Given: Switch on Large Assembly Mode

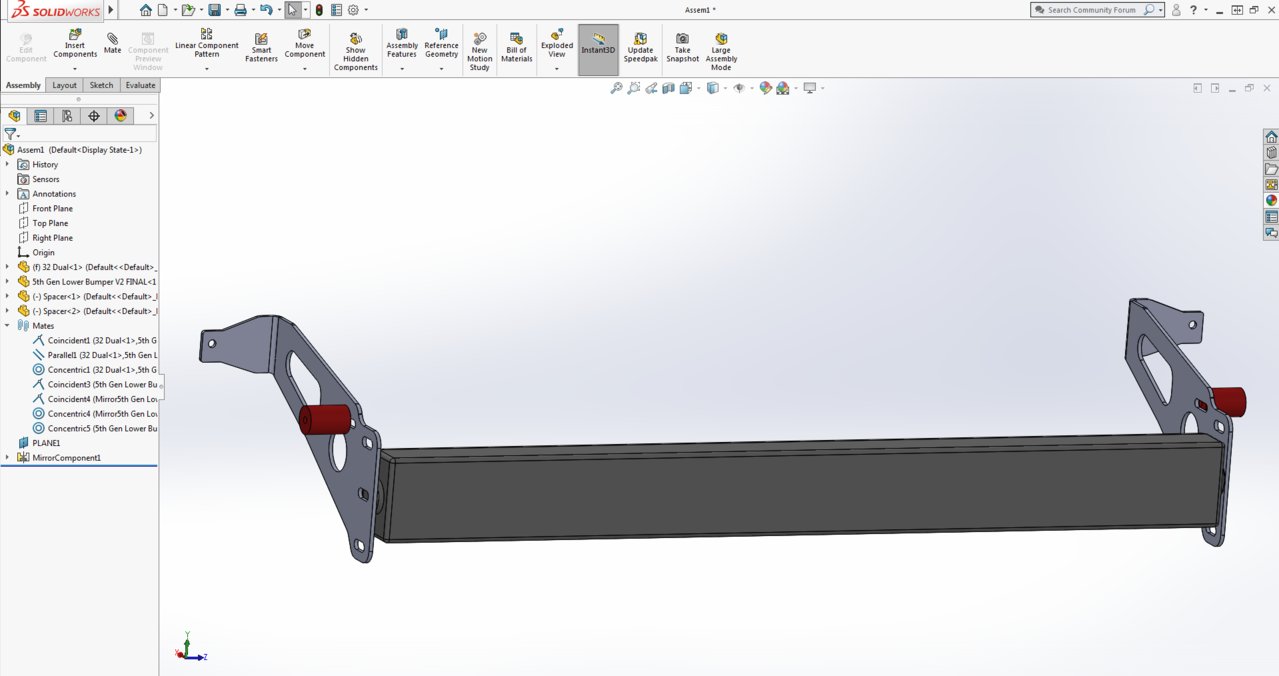Looking at the screenshot, I should [721, 52].
